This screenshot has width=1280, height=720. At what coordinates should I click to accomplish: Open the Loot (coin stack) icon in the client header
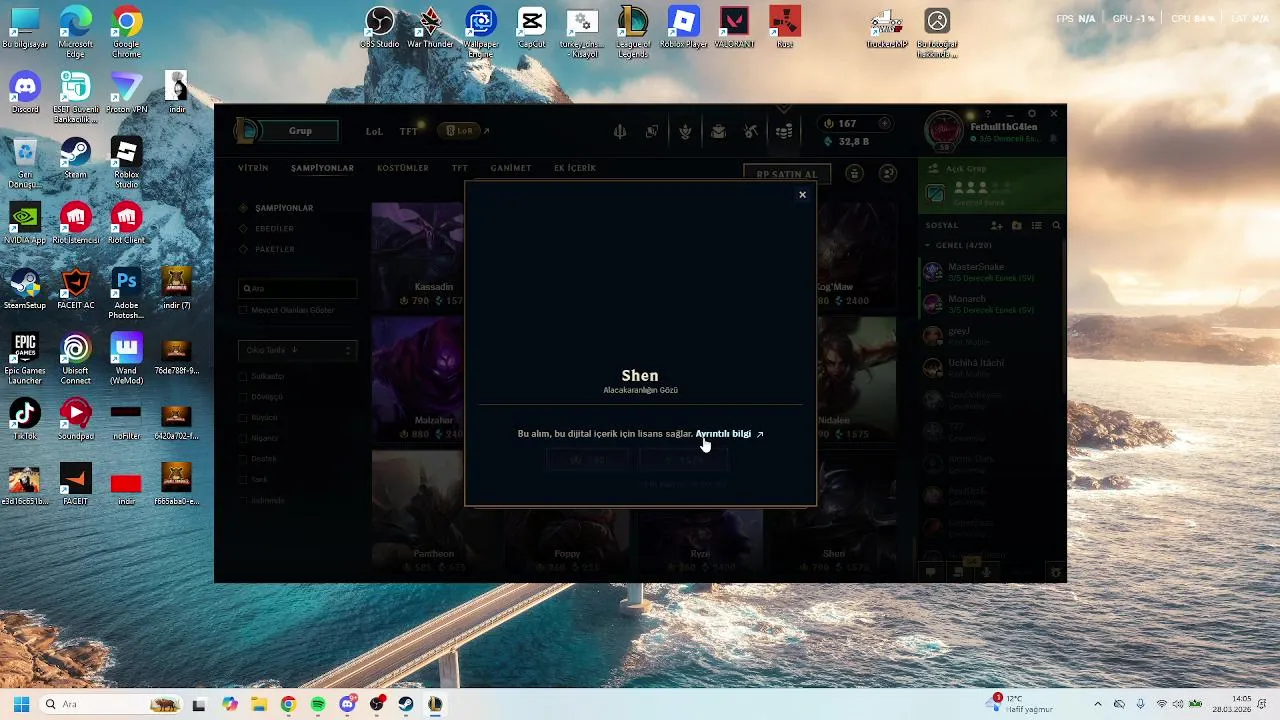[x=785, y=131]
